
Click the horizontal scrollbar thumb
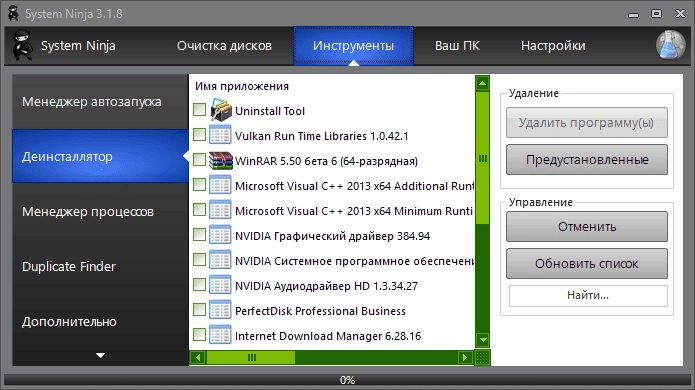(251, 357)
